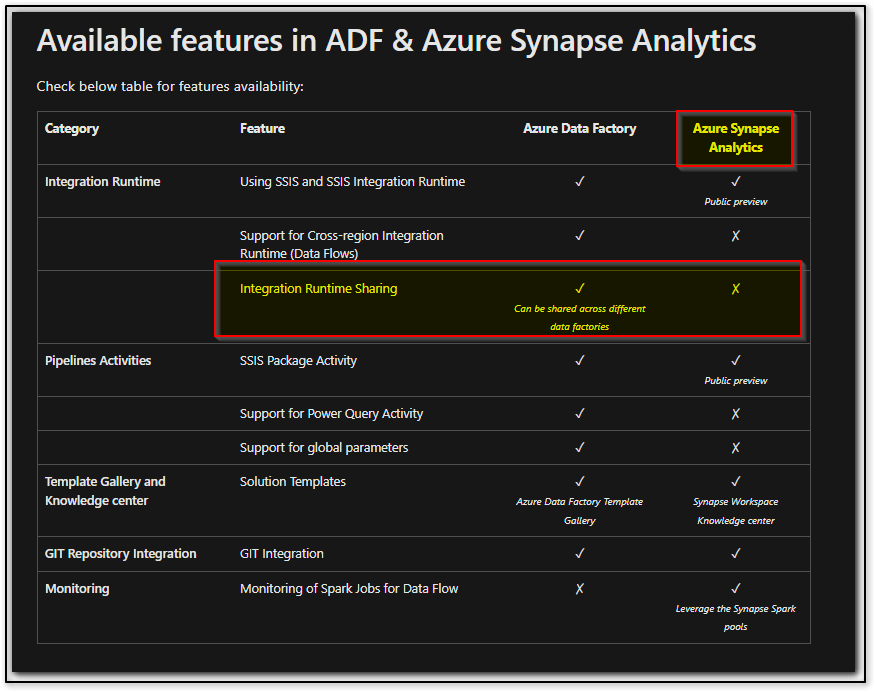Screen dimensions: 875x692
Task: Click 'Support for Cross-region Integration Runtime (Data Flows)'
Action: [x=342, y=244]
